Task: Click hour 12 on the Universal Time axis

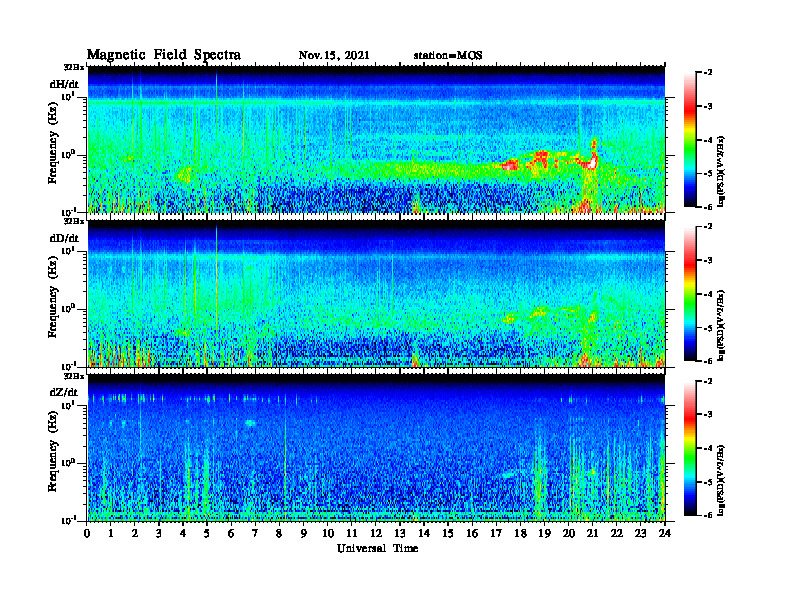Action: [376, 534]
